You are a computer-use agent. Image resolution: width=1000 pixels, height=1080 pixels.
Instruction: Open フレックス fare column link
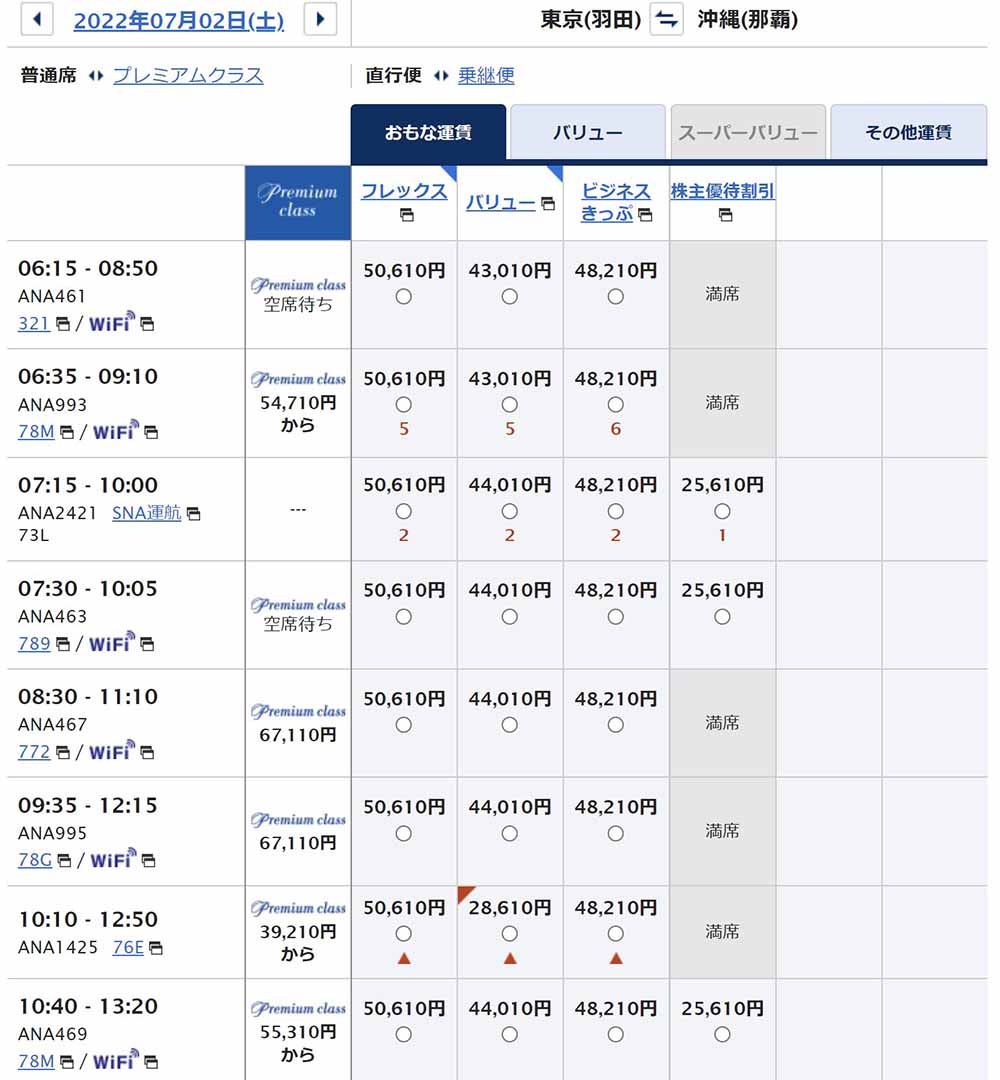pos(404,191)
